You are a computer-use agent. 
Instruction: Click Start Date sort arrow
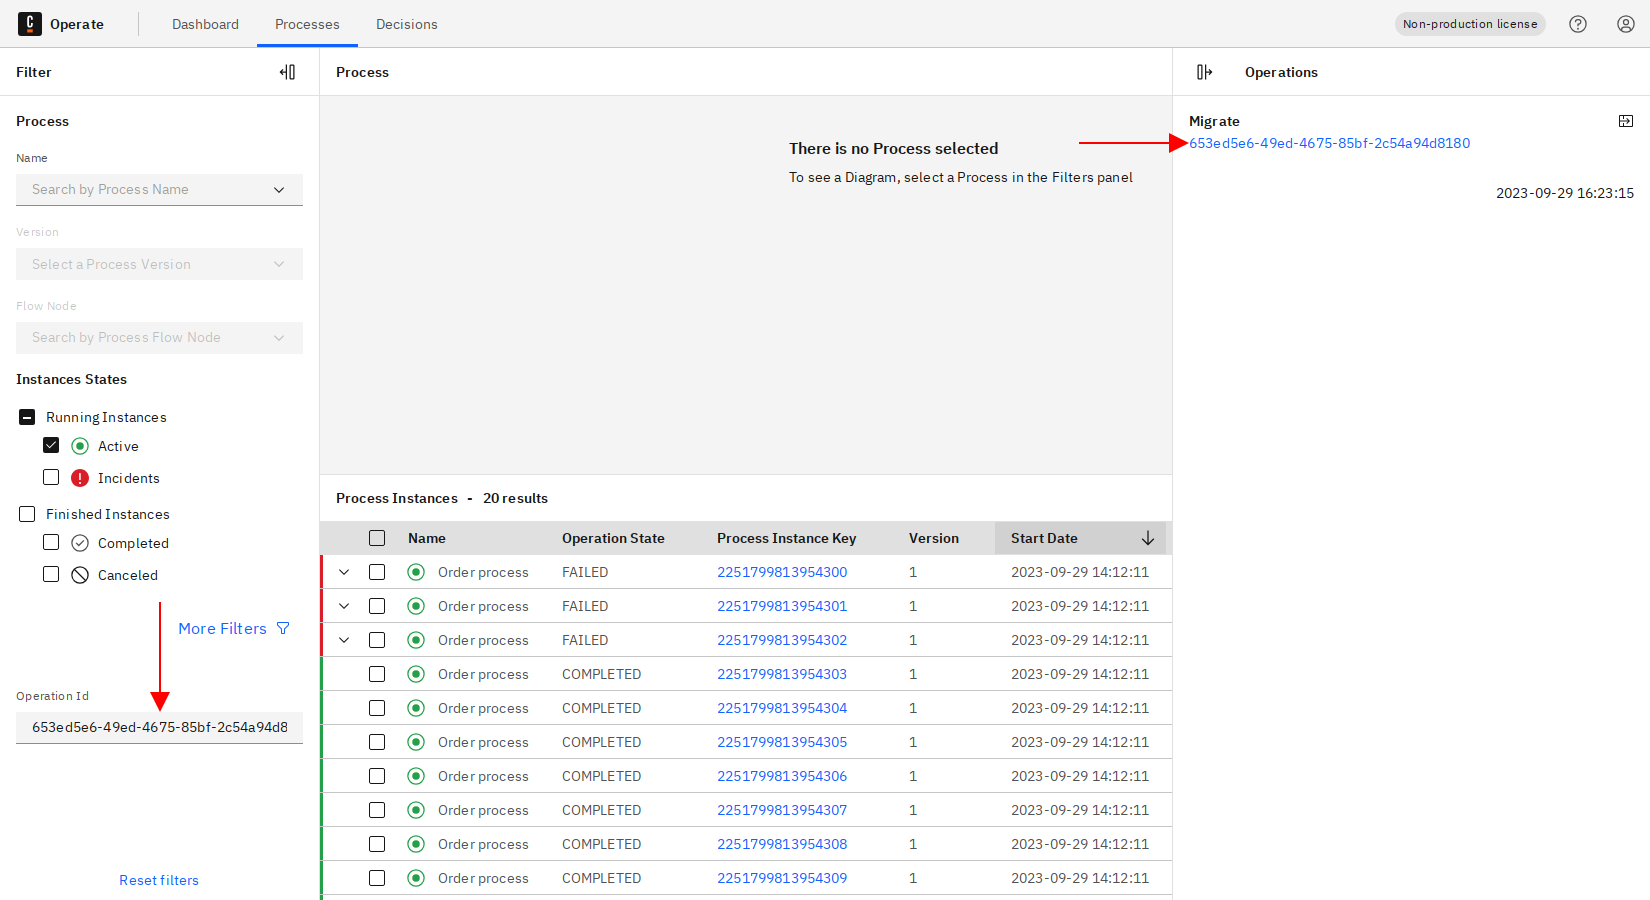(1148, 538)
